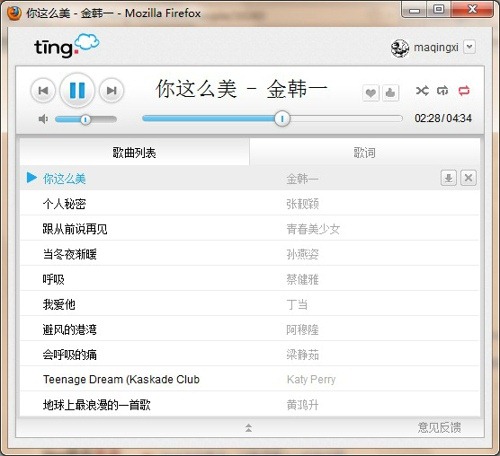Open the 意见反馈 feedback link
This screenshot has height=456, width=500.
439,428
